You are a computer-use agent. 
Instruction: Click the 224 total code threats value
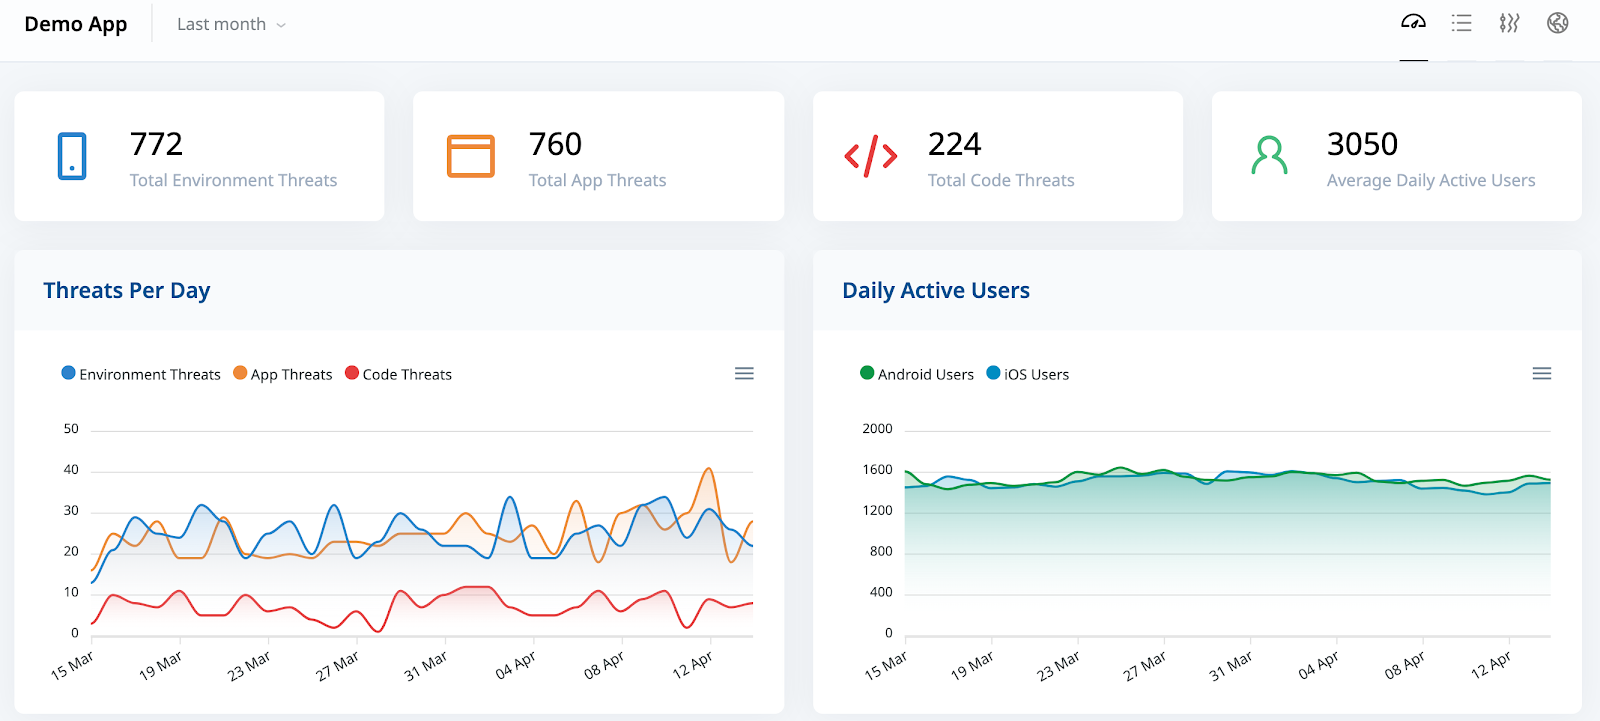954,144
